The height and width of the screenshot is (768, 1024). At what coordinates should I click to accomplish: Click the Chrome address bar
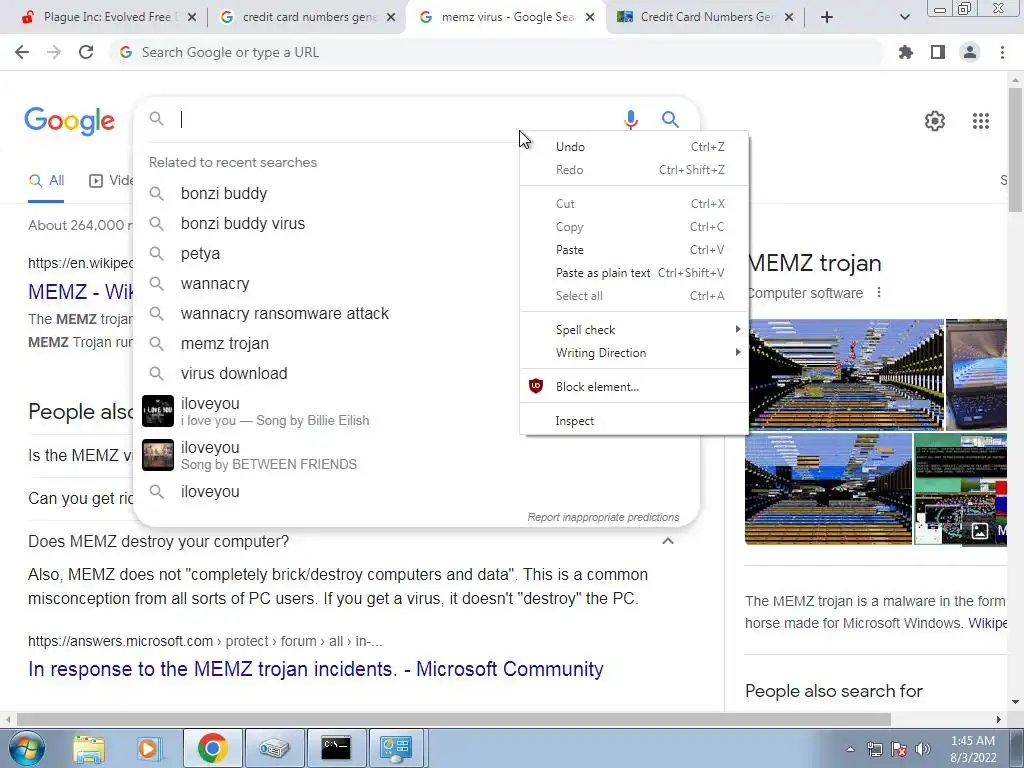pyautogui.click(x=496, y=52)
